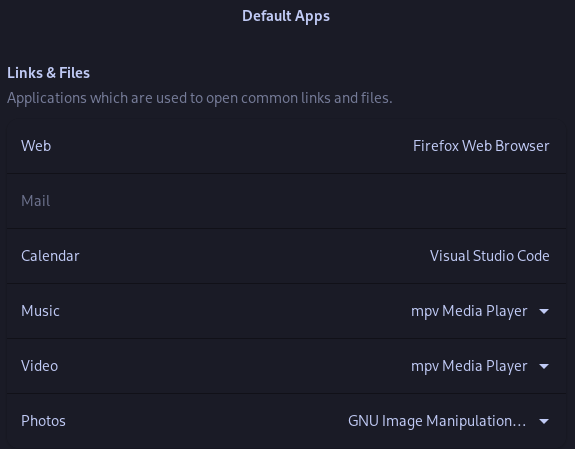The width and height of the screenshot is (575, 449).
Task: Select mpv Media Player in Music row
Action: [x=469, y=311]
